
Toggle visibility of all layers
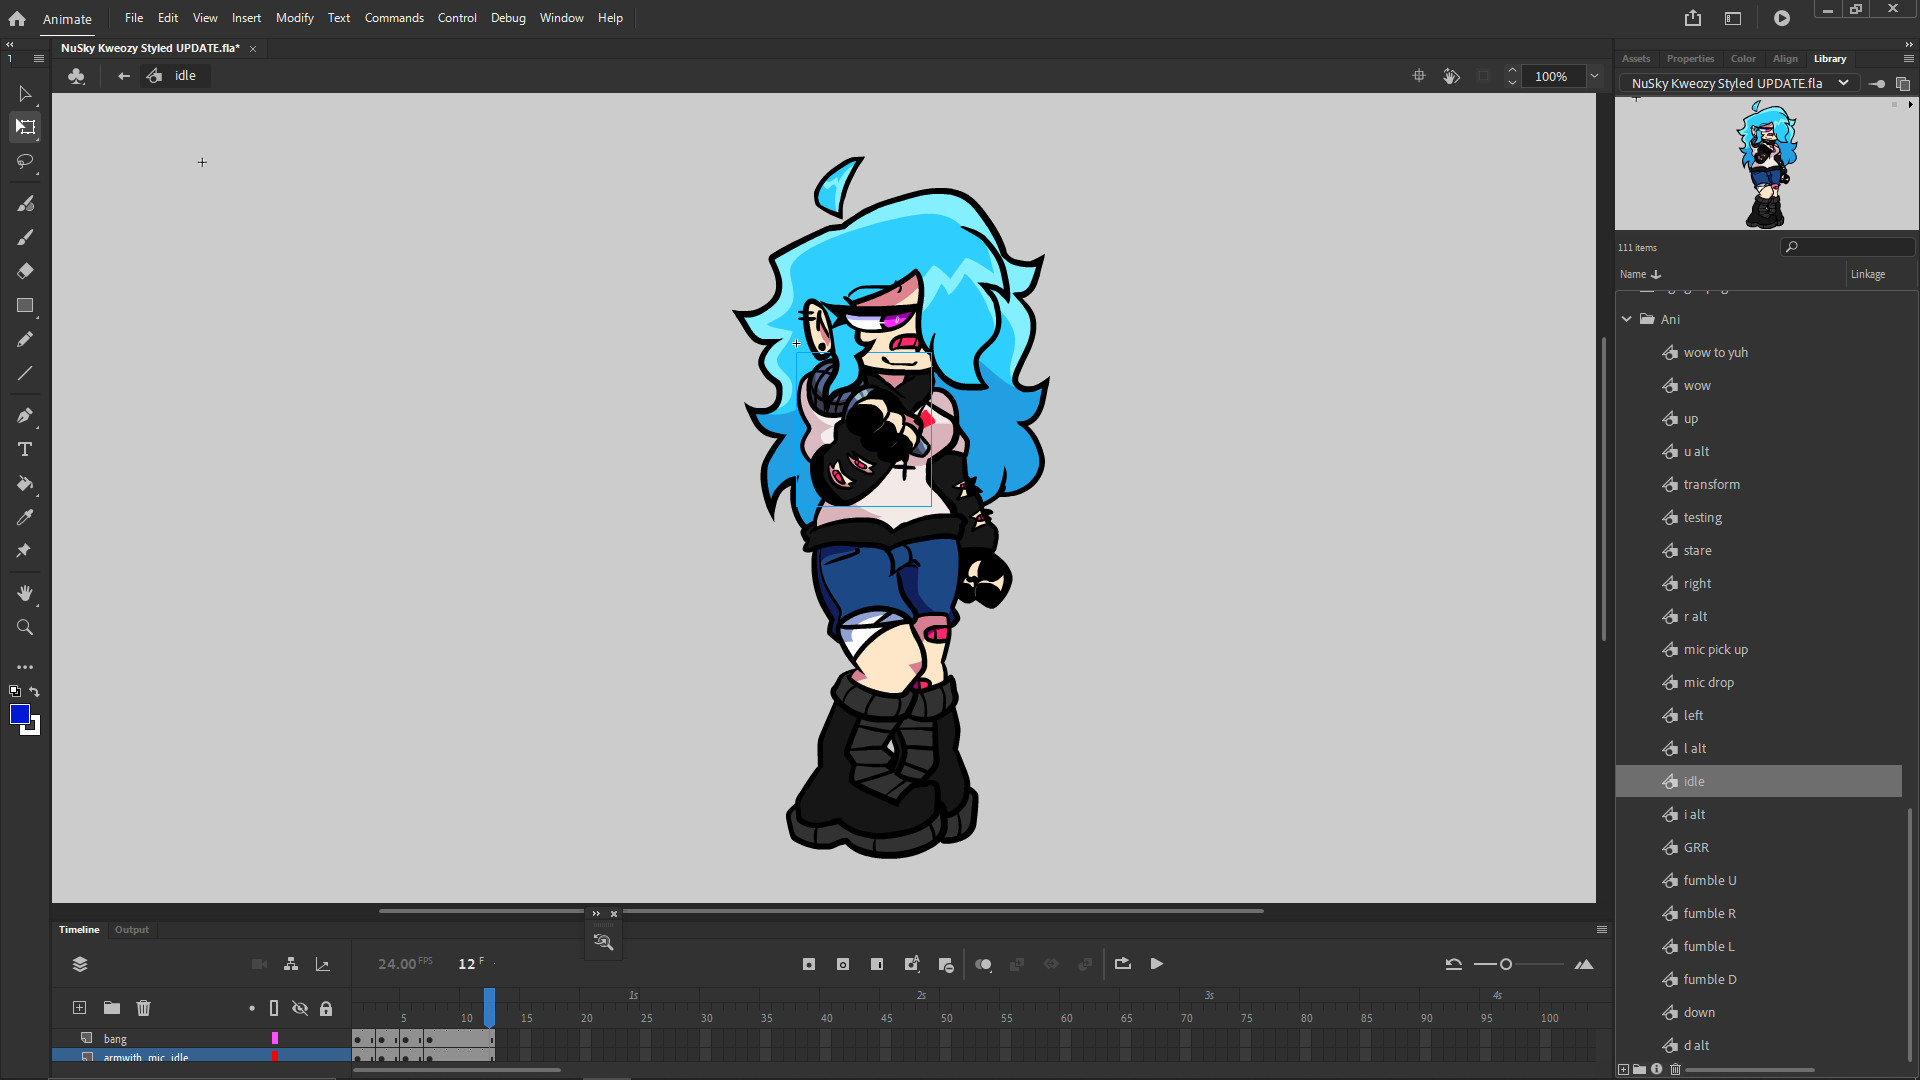point(301,1008)
